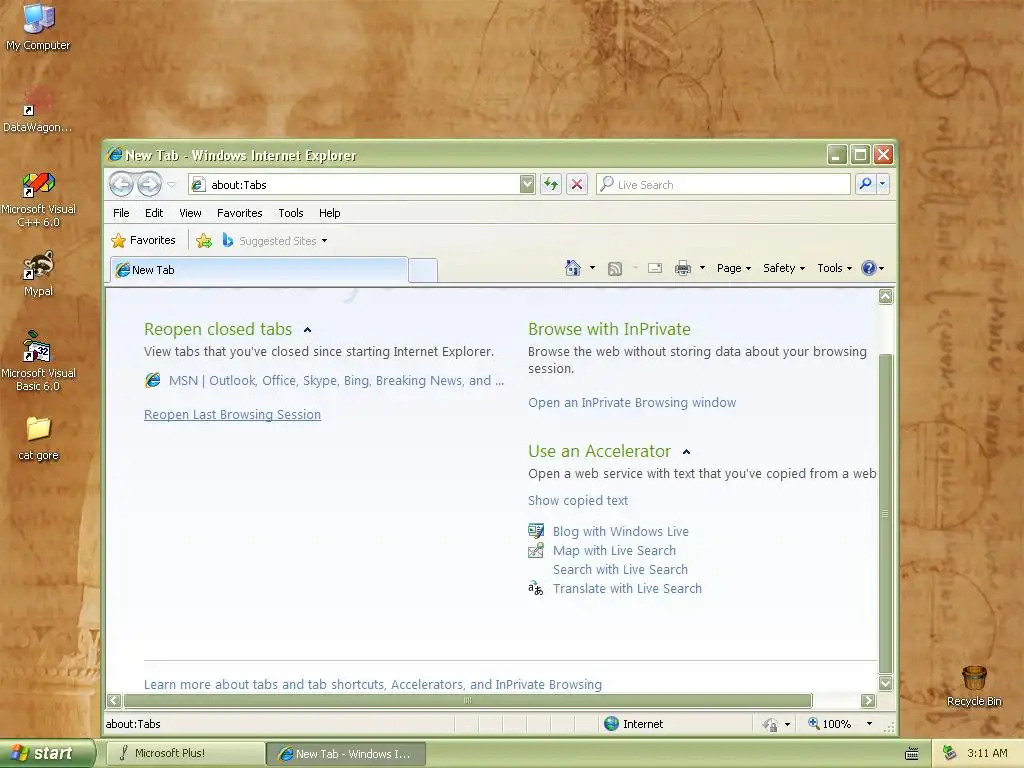Click inside the Live Search box

723,185
